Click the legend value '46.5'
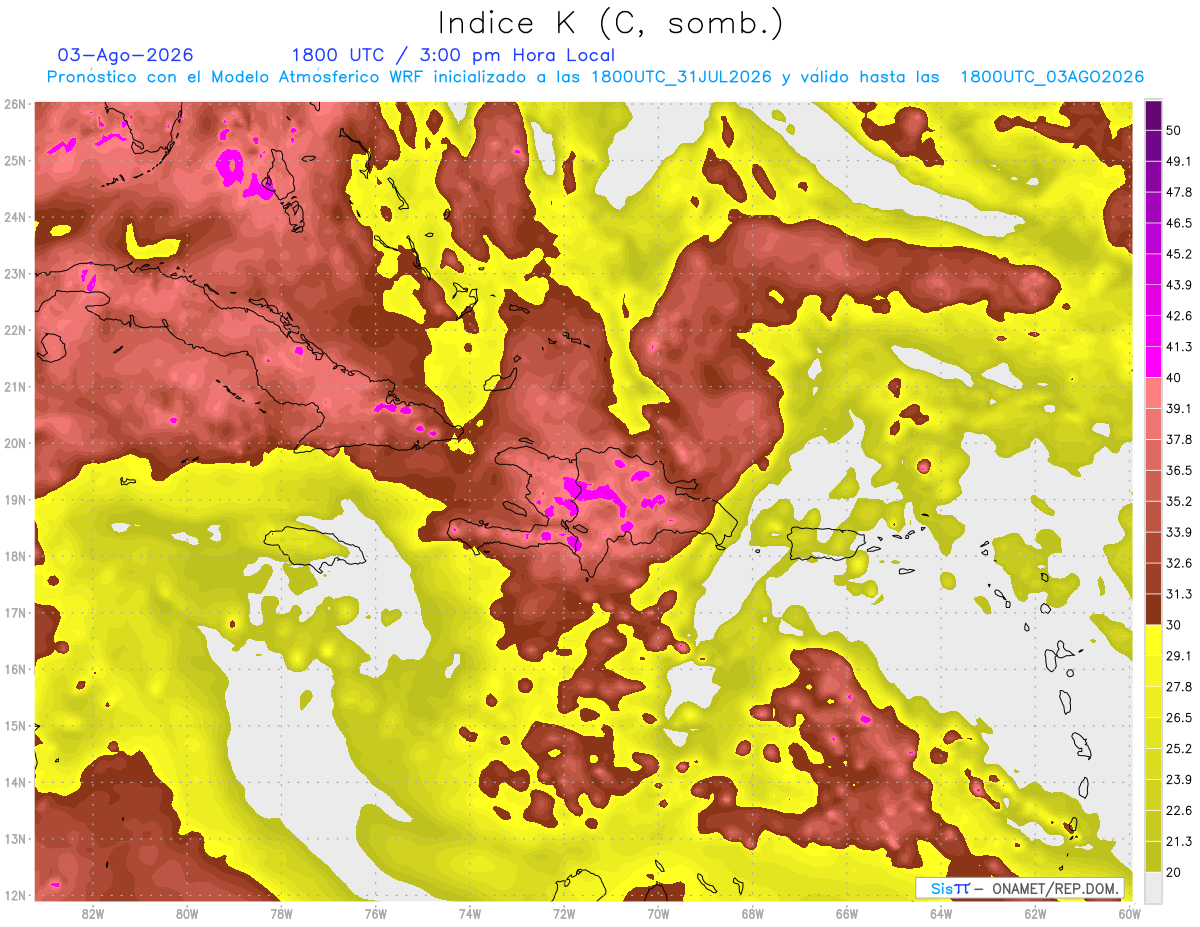The image size is (1200, 927). click(1180, 223)
